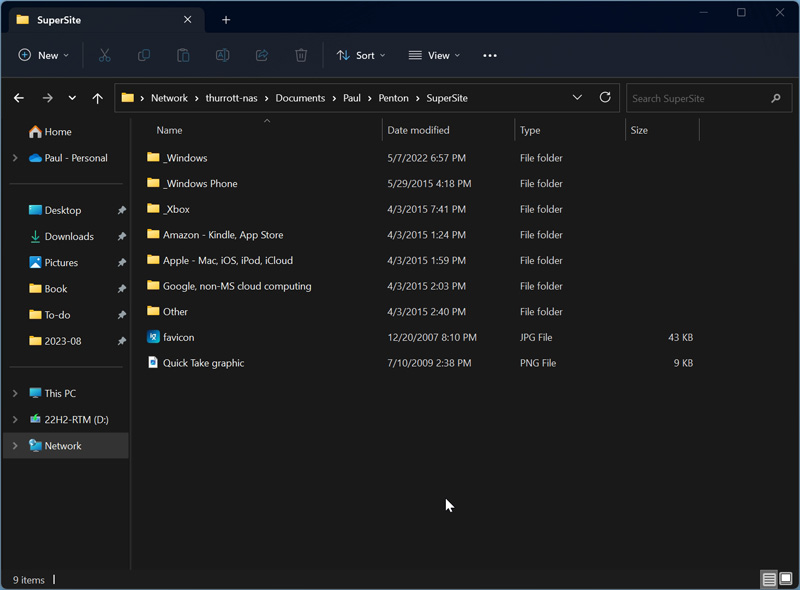
Task: Click the New button
Action: 44,56
